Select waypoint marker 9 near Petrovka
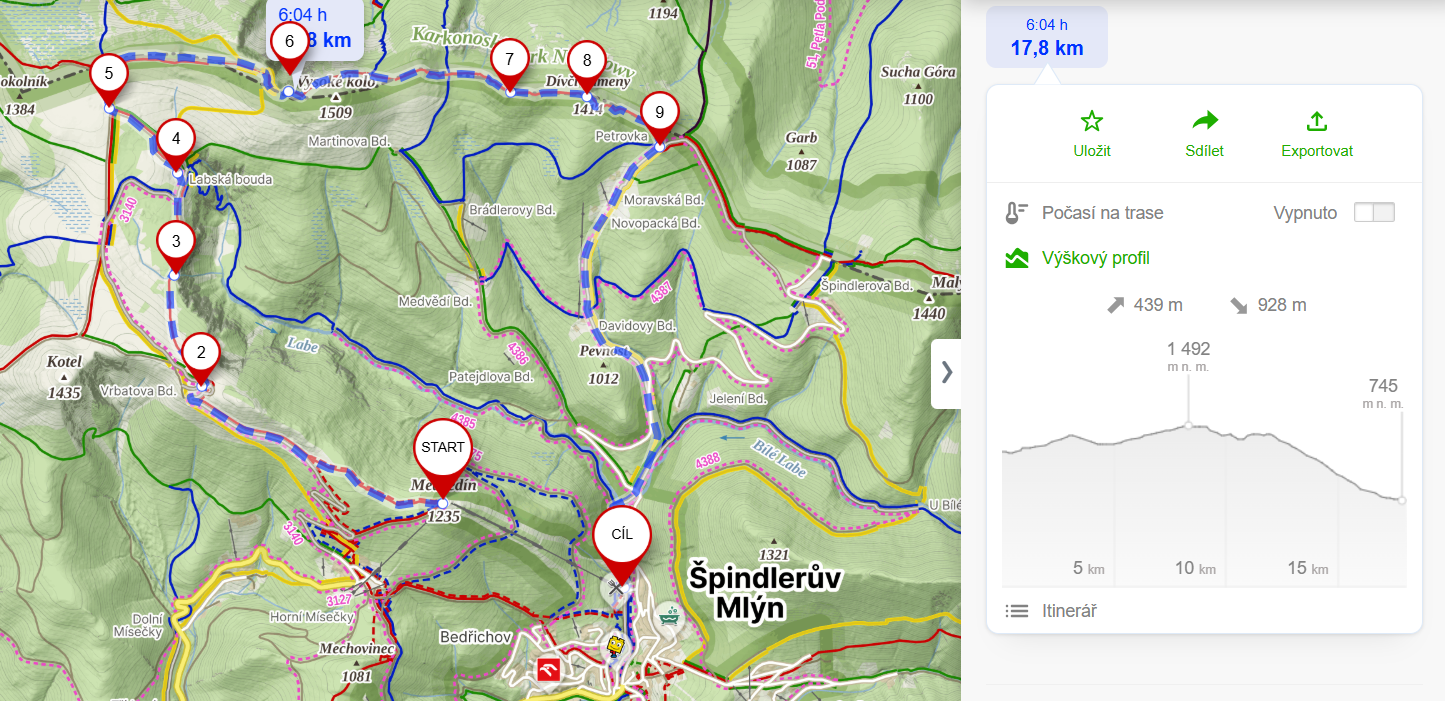Screen dimensions: 1445x701 coord(658,112)
